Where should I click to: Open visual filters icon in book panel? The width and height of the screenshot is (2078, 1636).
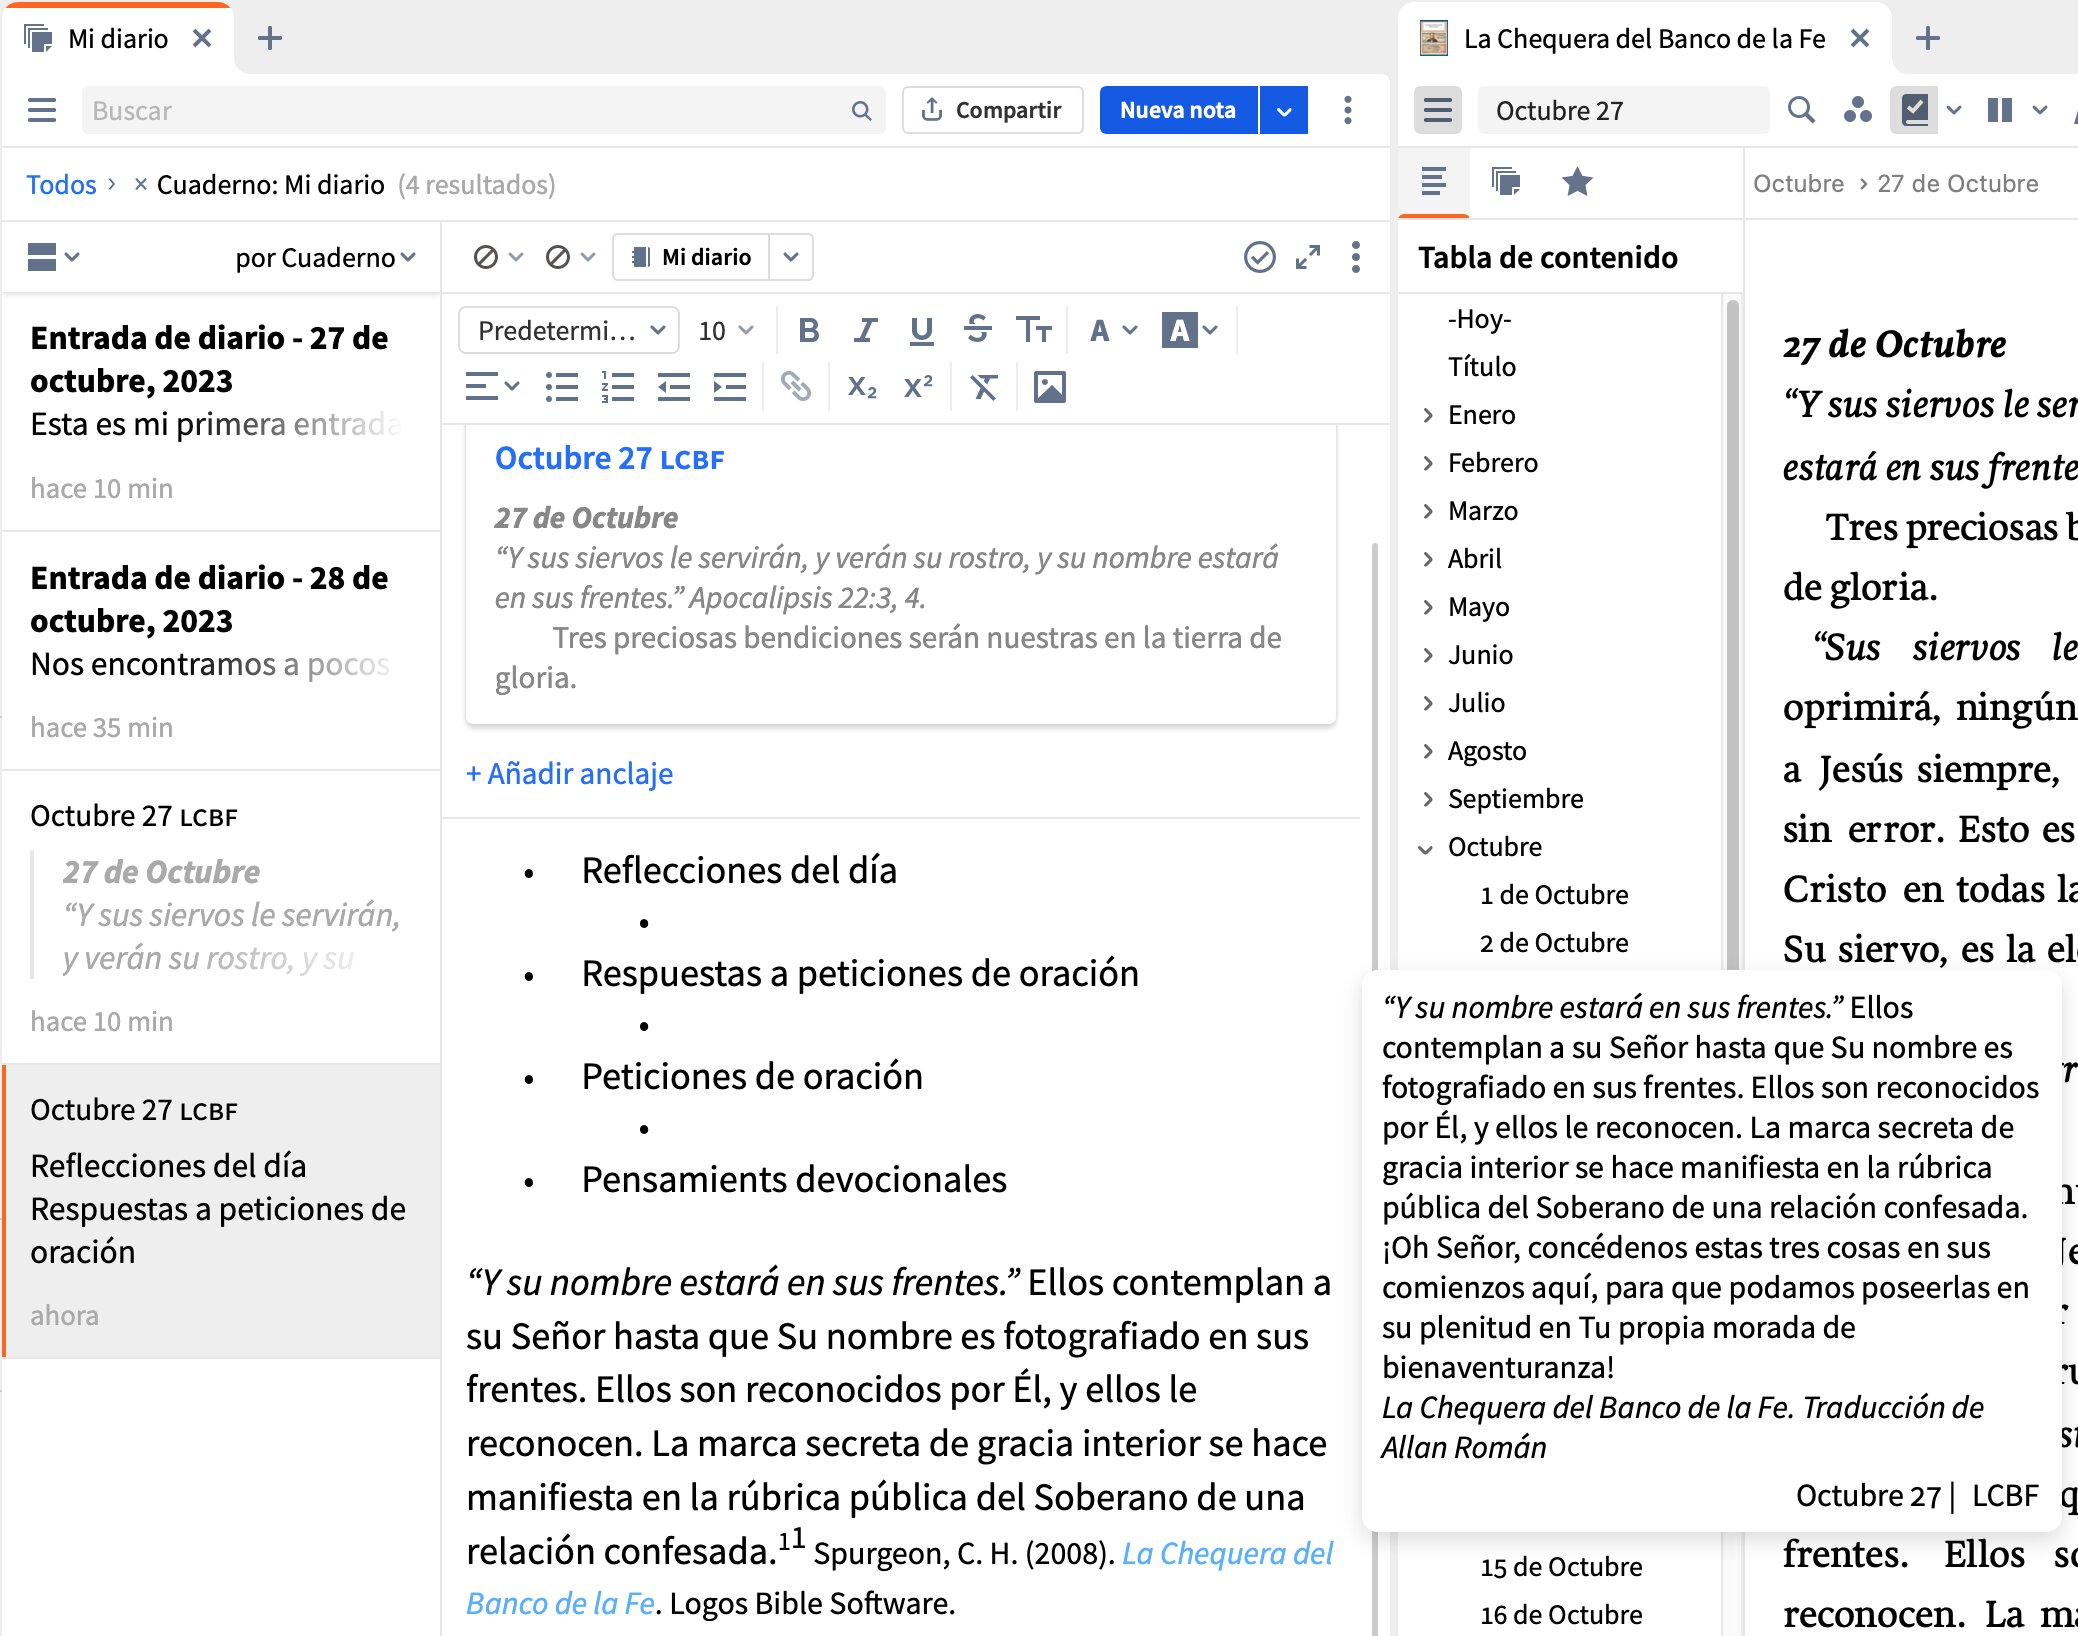click(x=1857, y=110)
